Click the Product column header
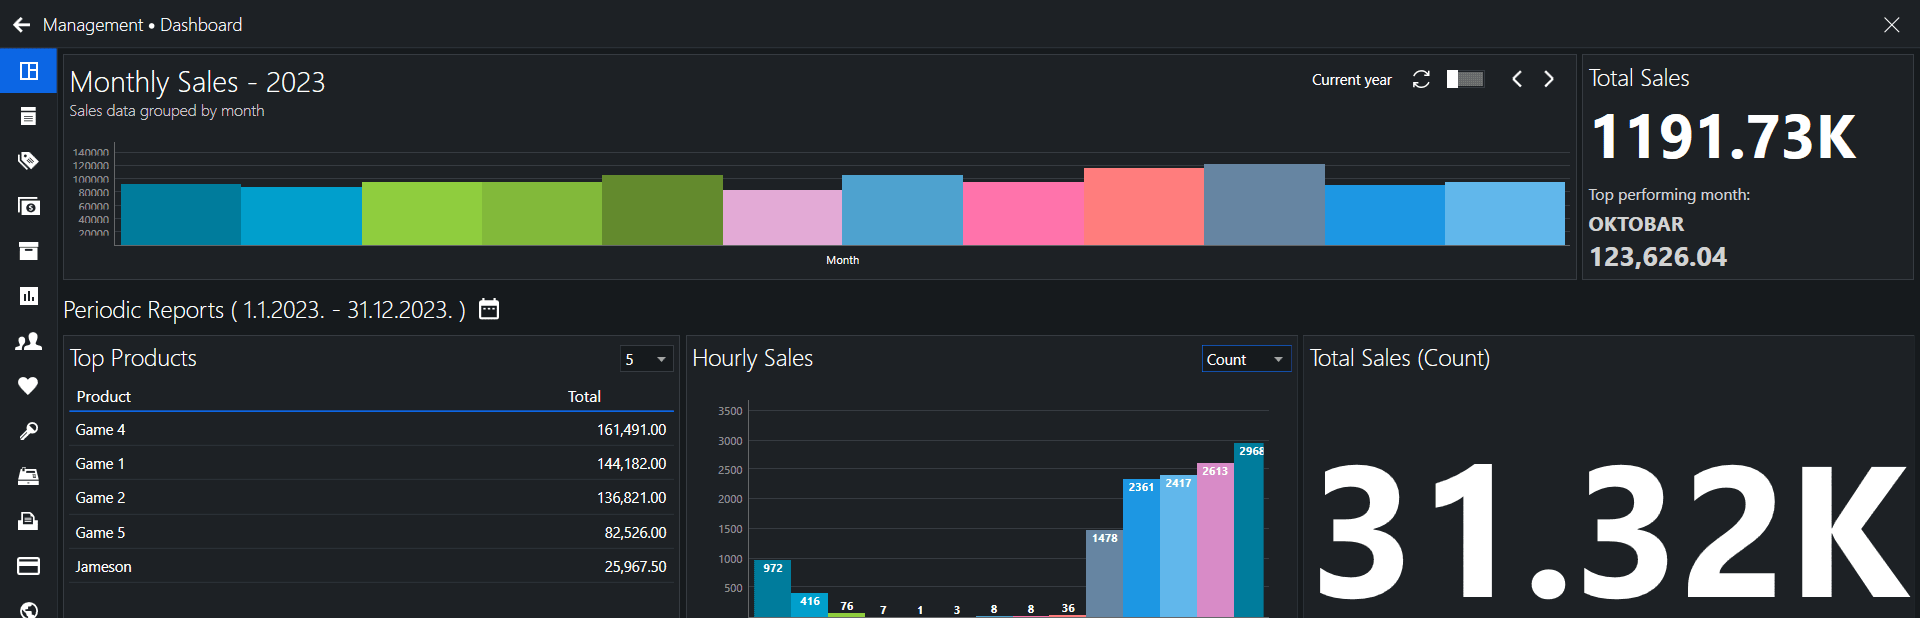This screenshot has height=618, width=1920. pyautogui.click(x=104, y=397)
